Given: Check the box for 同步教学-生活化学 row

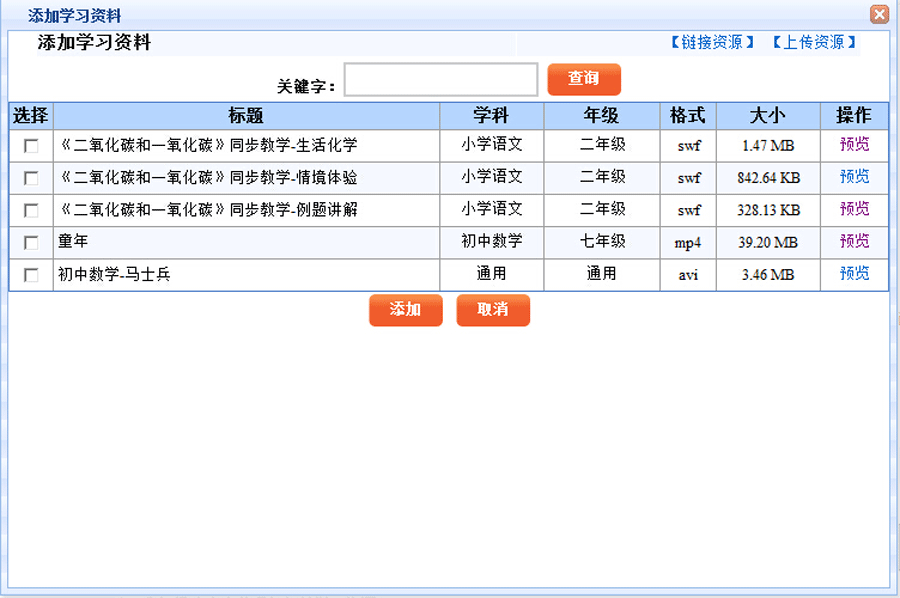Looking at the screenshot, I should pos(31,146).
